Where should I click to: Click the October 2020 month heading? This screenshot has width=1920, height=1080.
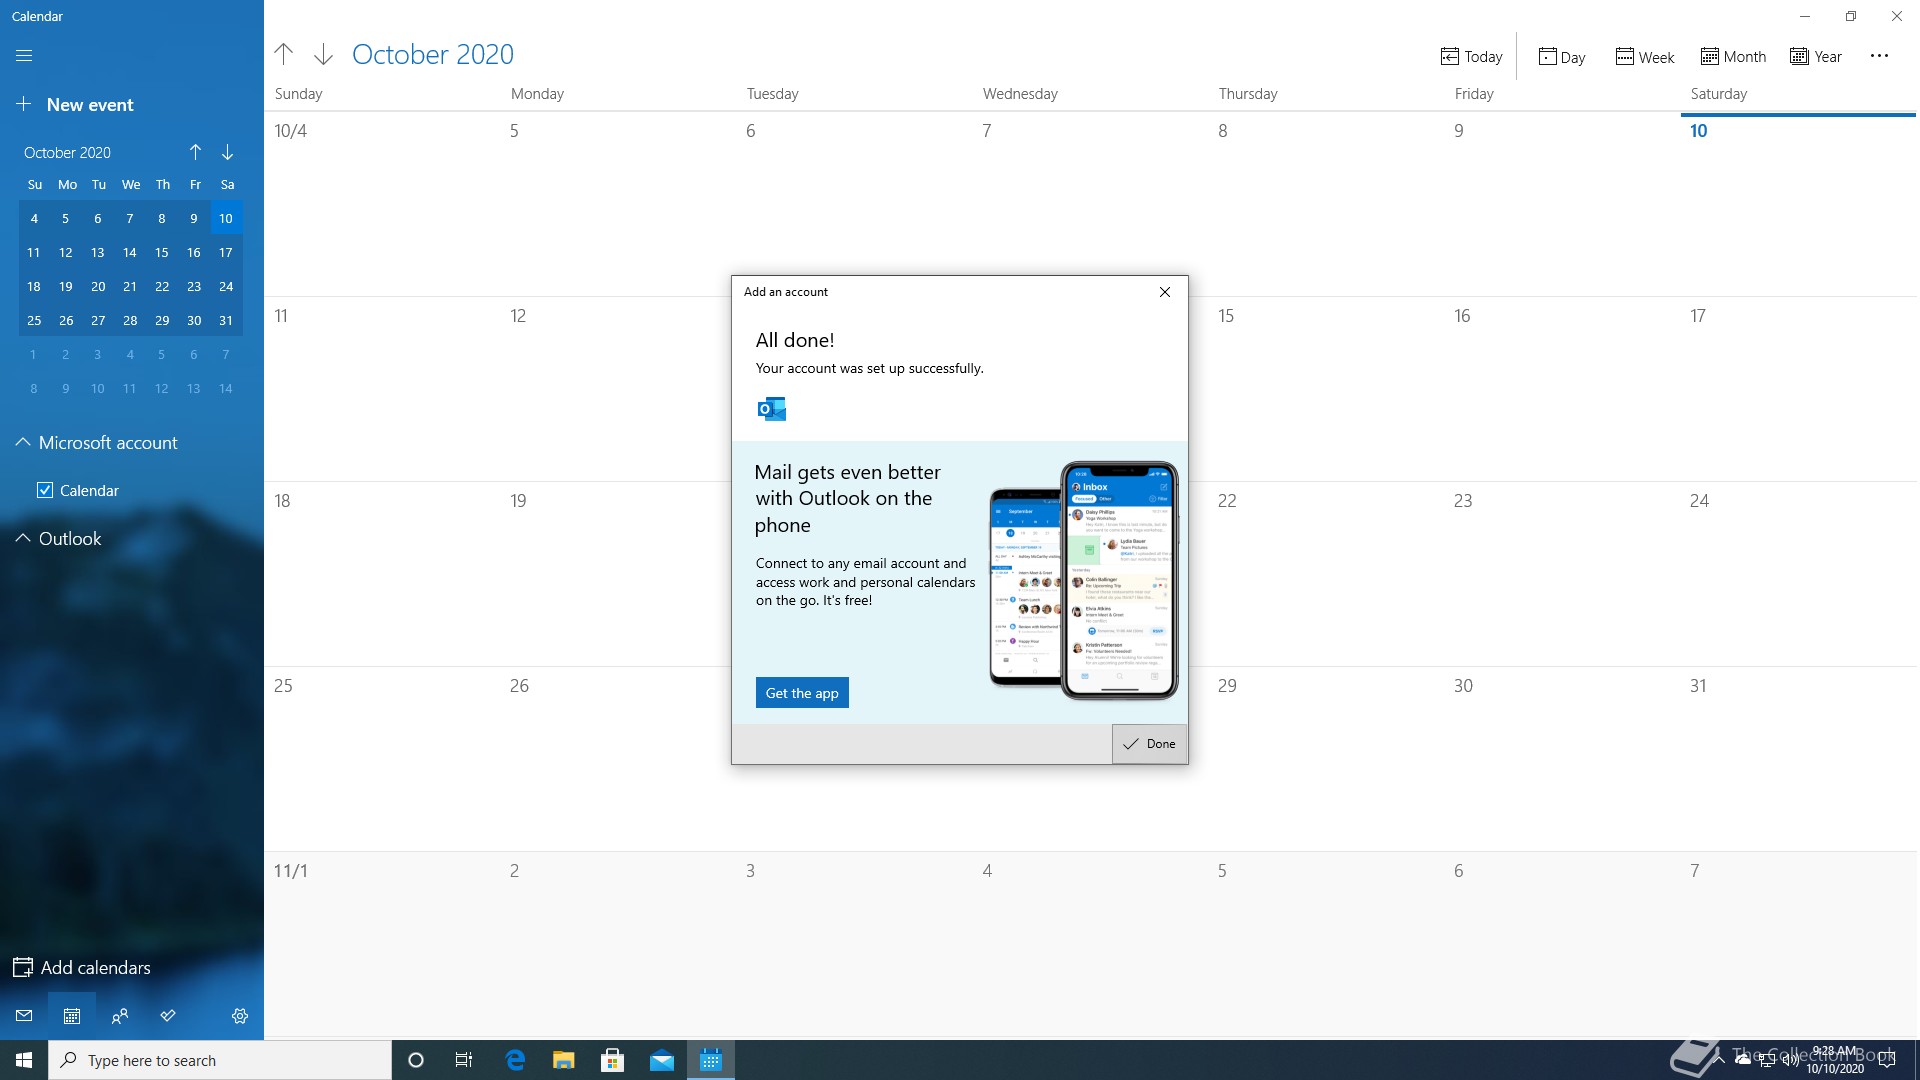(433, 54)
